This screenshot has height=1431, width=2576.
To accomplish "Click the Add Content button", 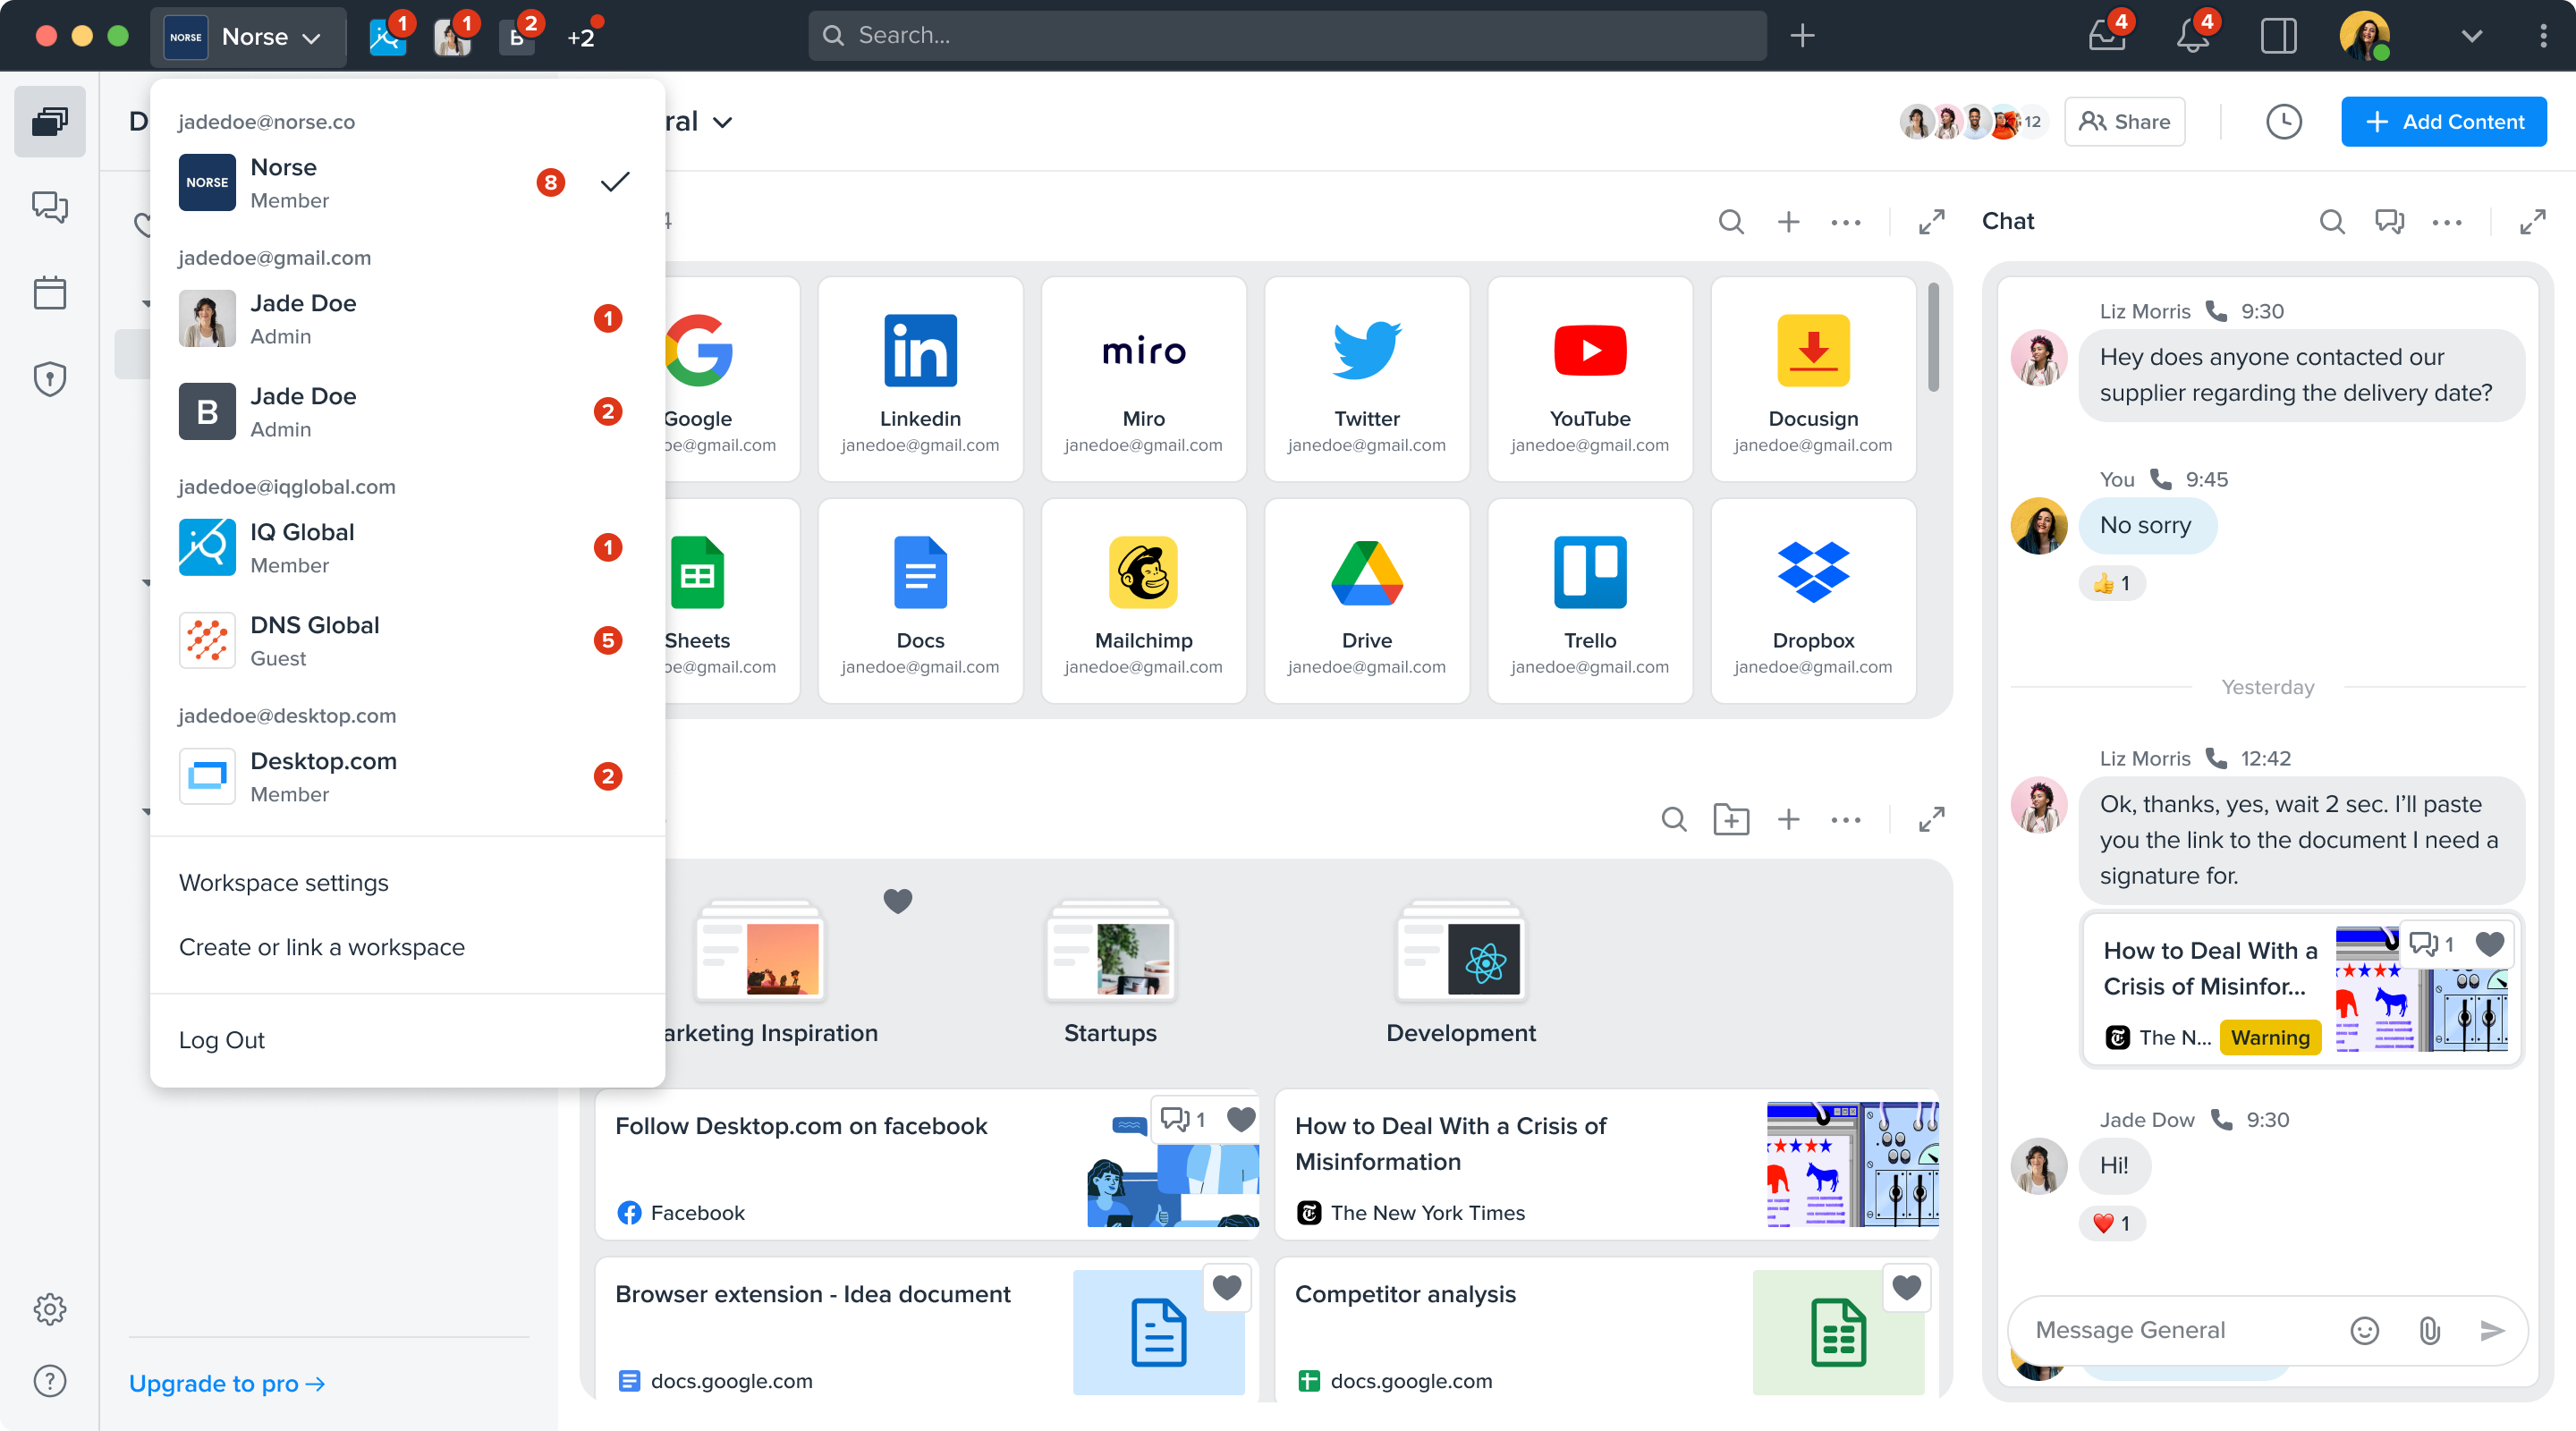I will [x=2444, y=121].
